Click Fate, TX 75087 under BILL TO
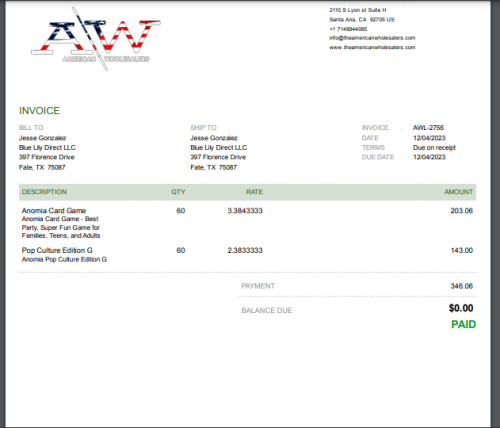The width and height of the screenshot is (500, 428). pyautogui.click(x=42, y=167)
